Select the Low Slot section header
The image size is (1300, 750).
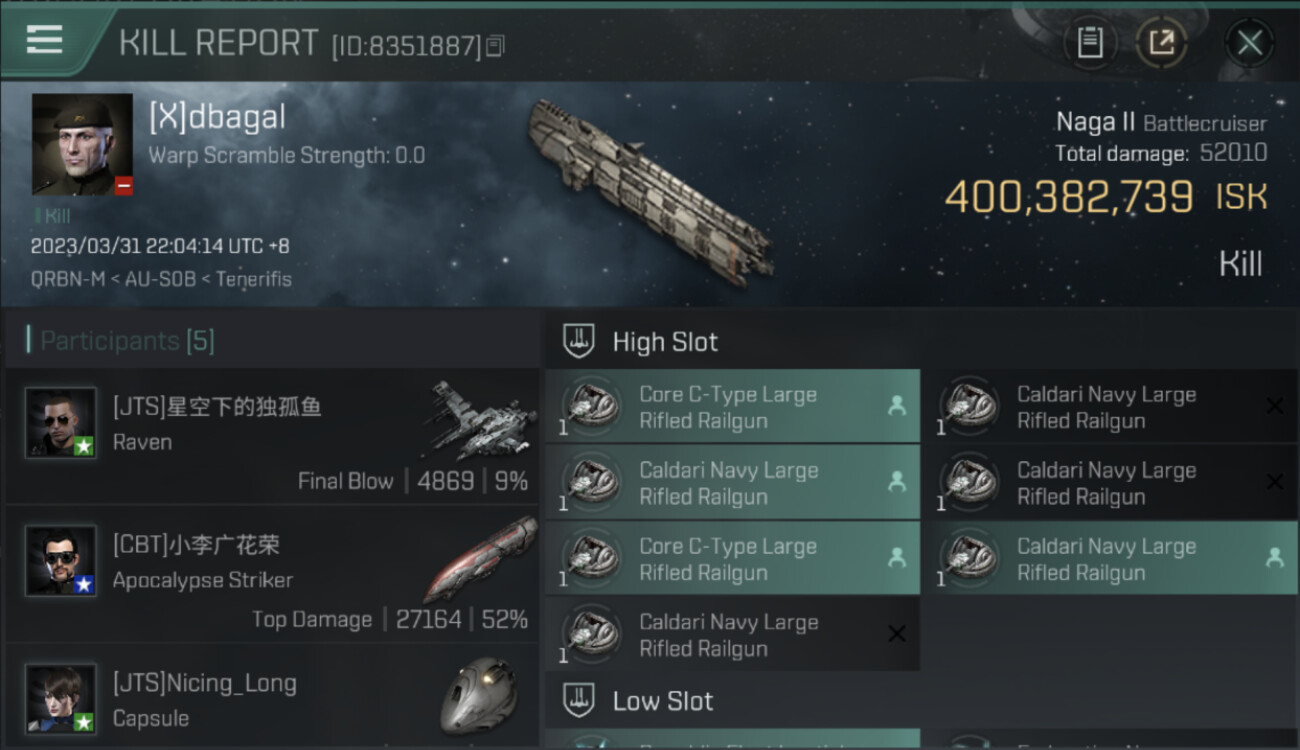pos(662,701)
